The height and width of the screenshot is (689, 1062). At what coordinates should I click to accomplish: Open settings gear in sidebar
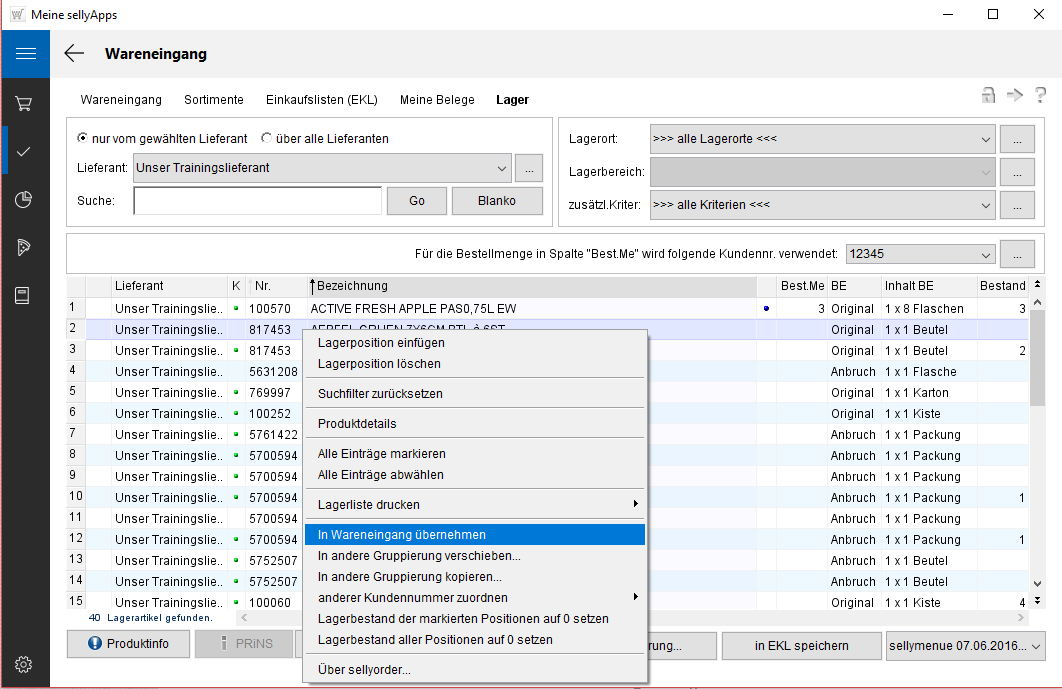pos(25,664)
